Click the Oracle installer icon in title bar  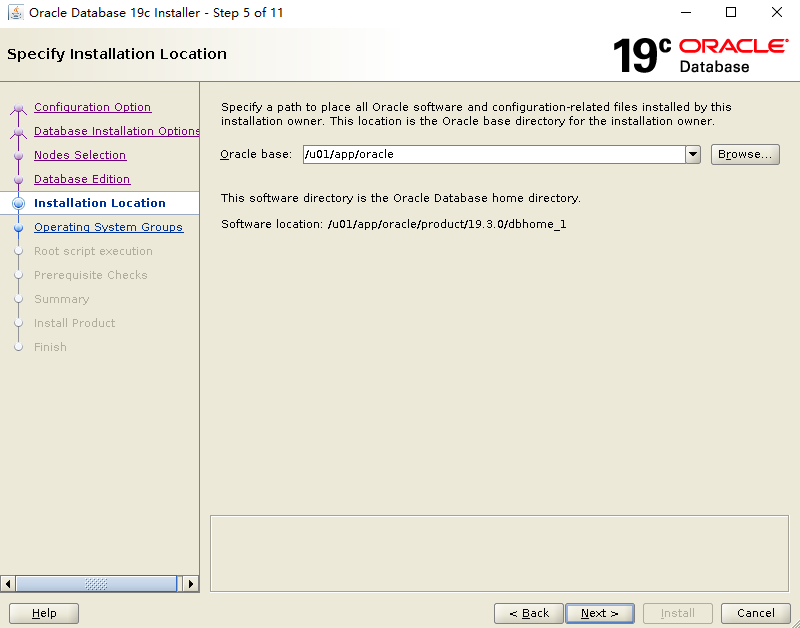pos(16,13)
